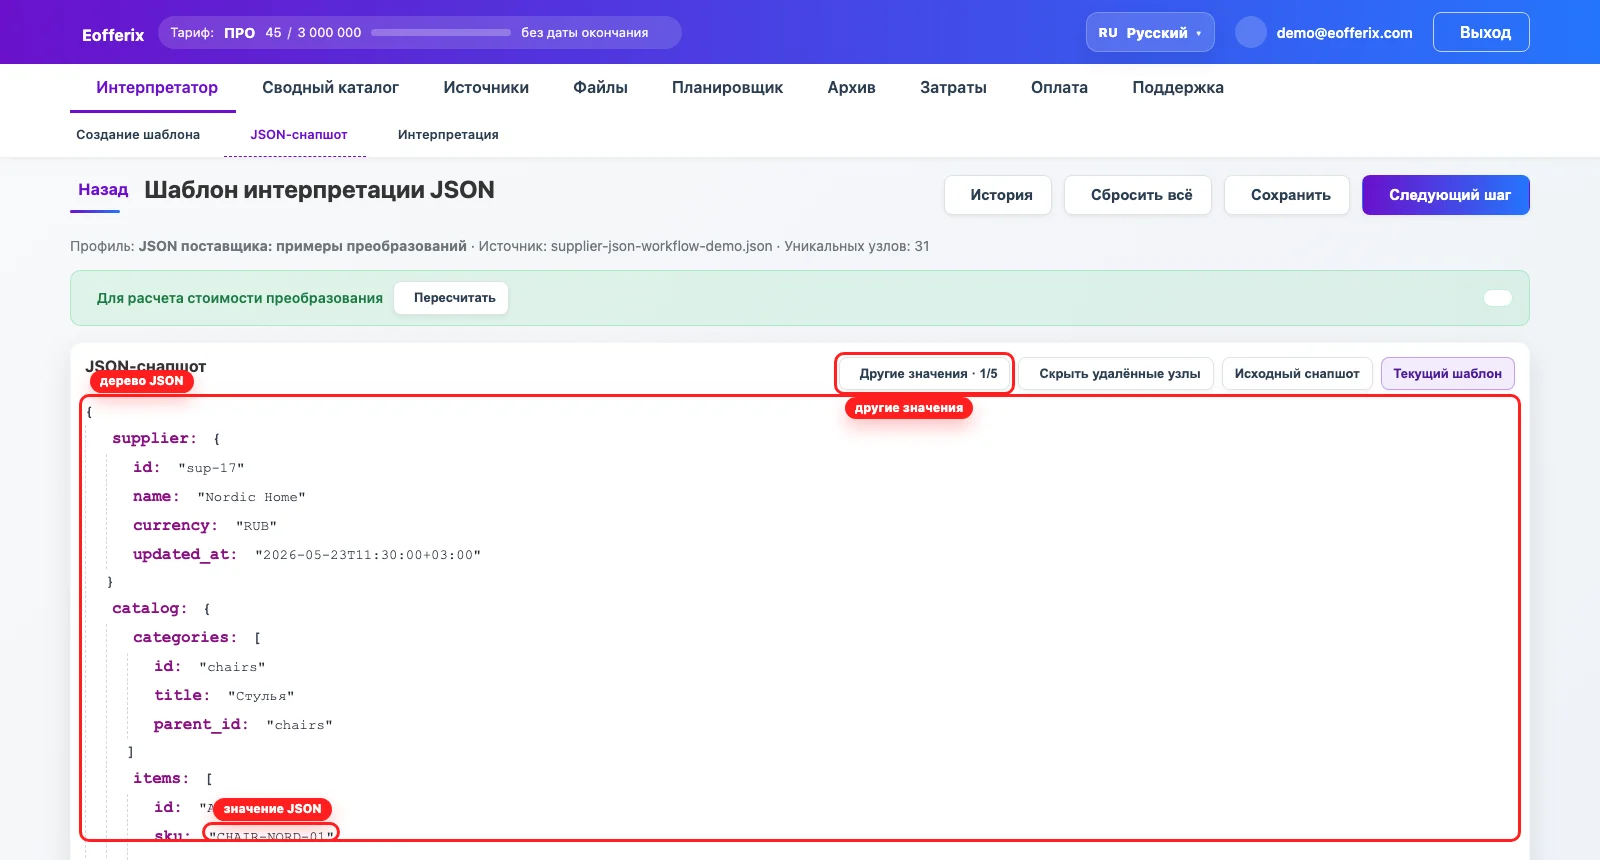Open the Оплата tab

[1059, 87]
